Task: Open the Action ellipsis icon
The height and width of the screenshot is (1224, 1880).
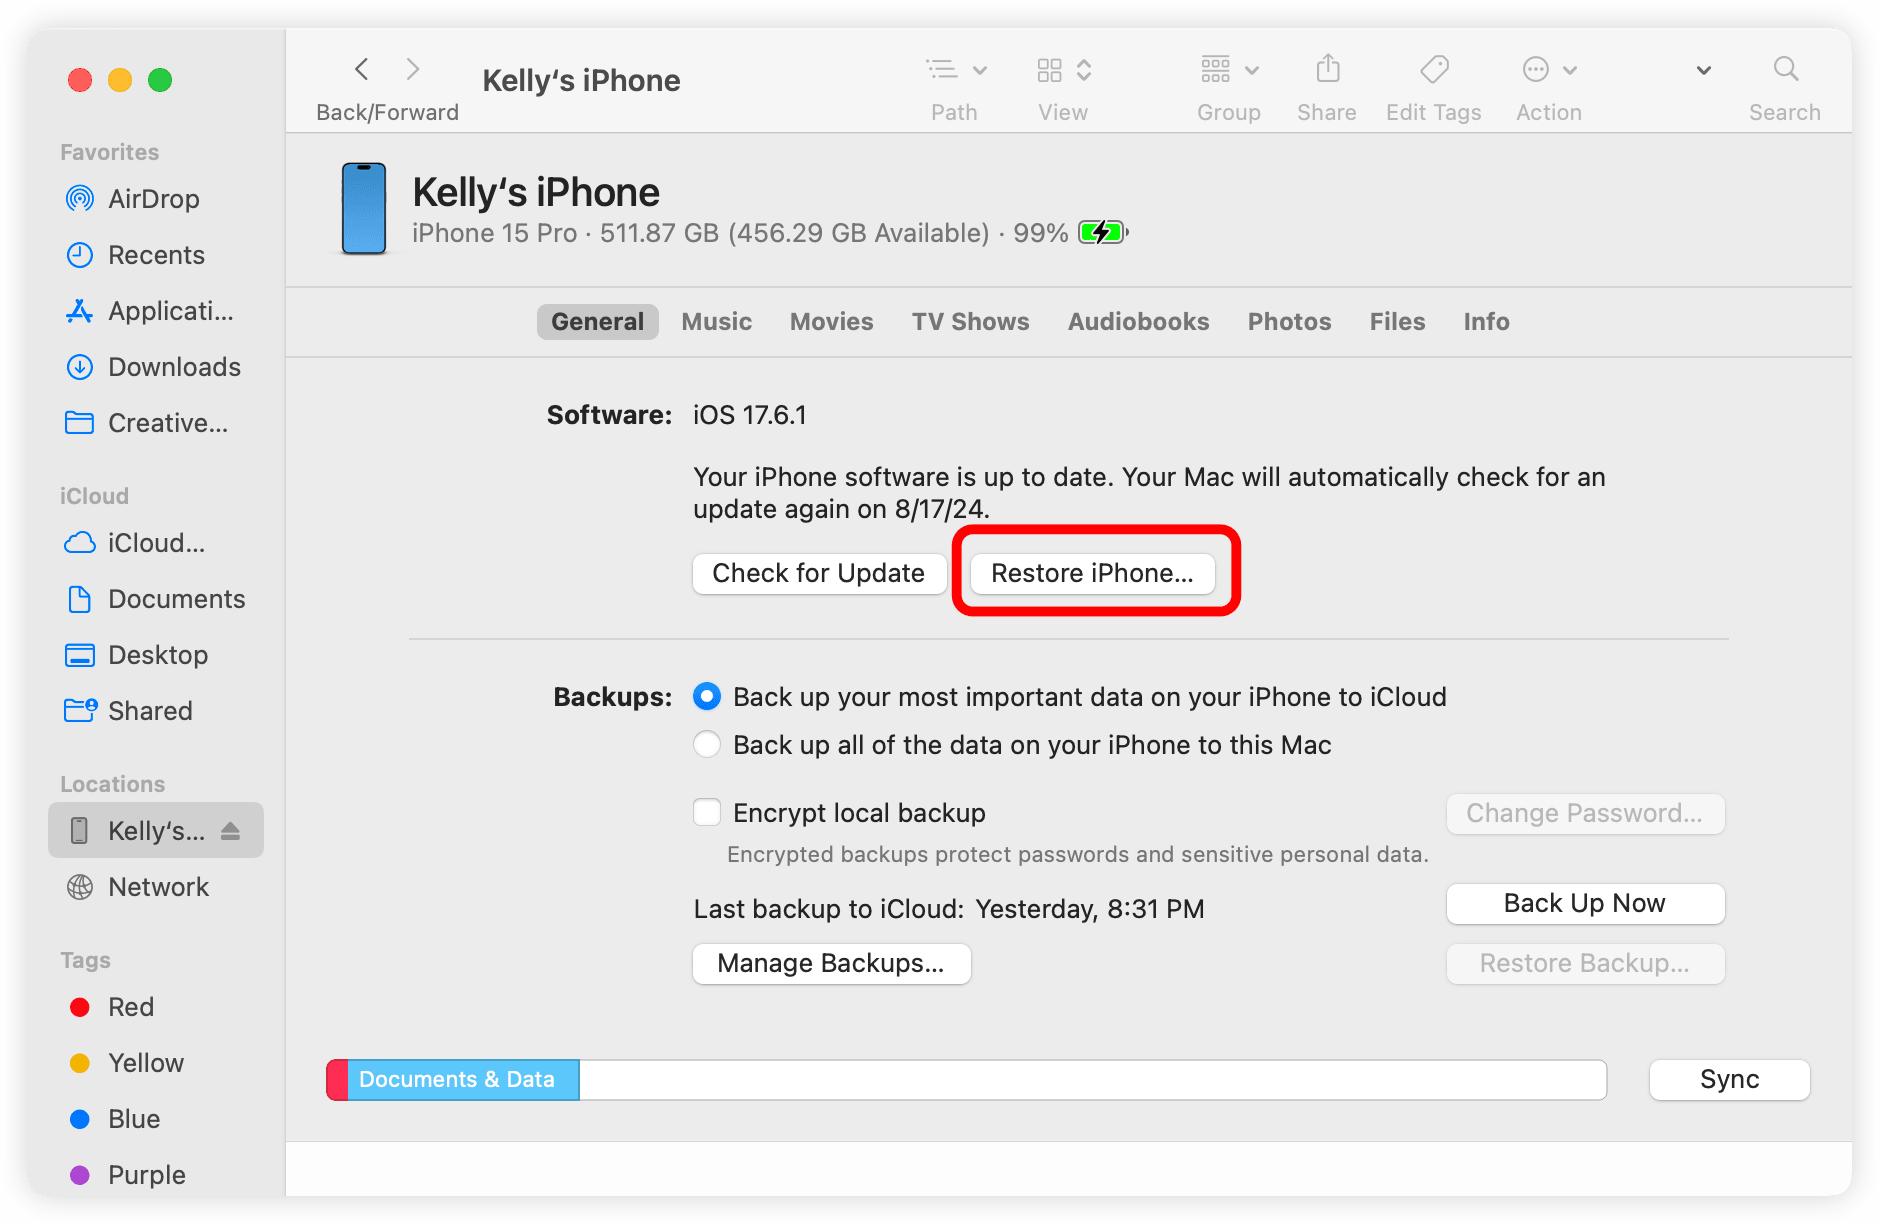Action: coord(1536,69)
